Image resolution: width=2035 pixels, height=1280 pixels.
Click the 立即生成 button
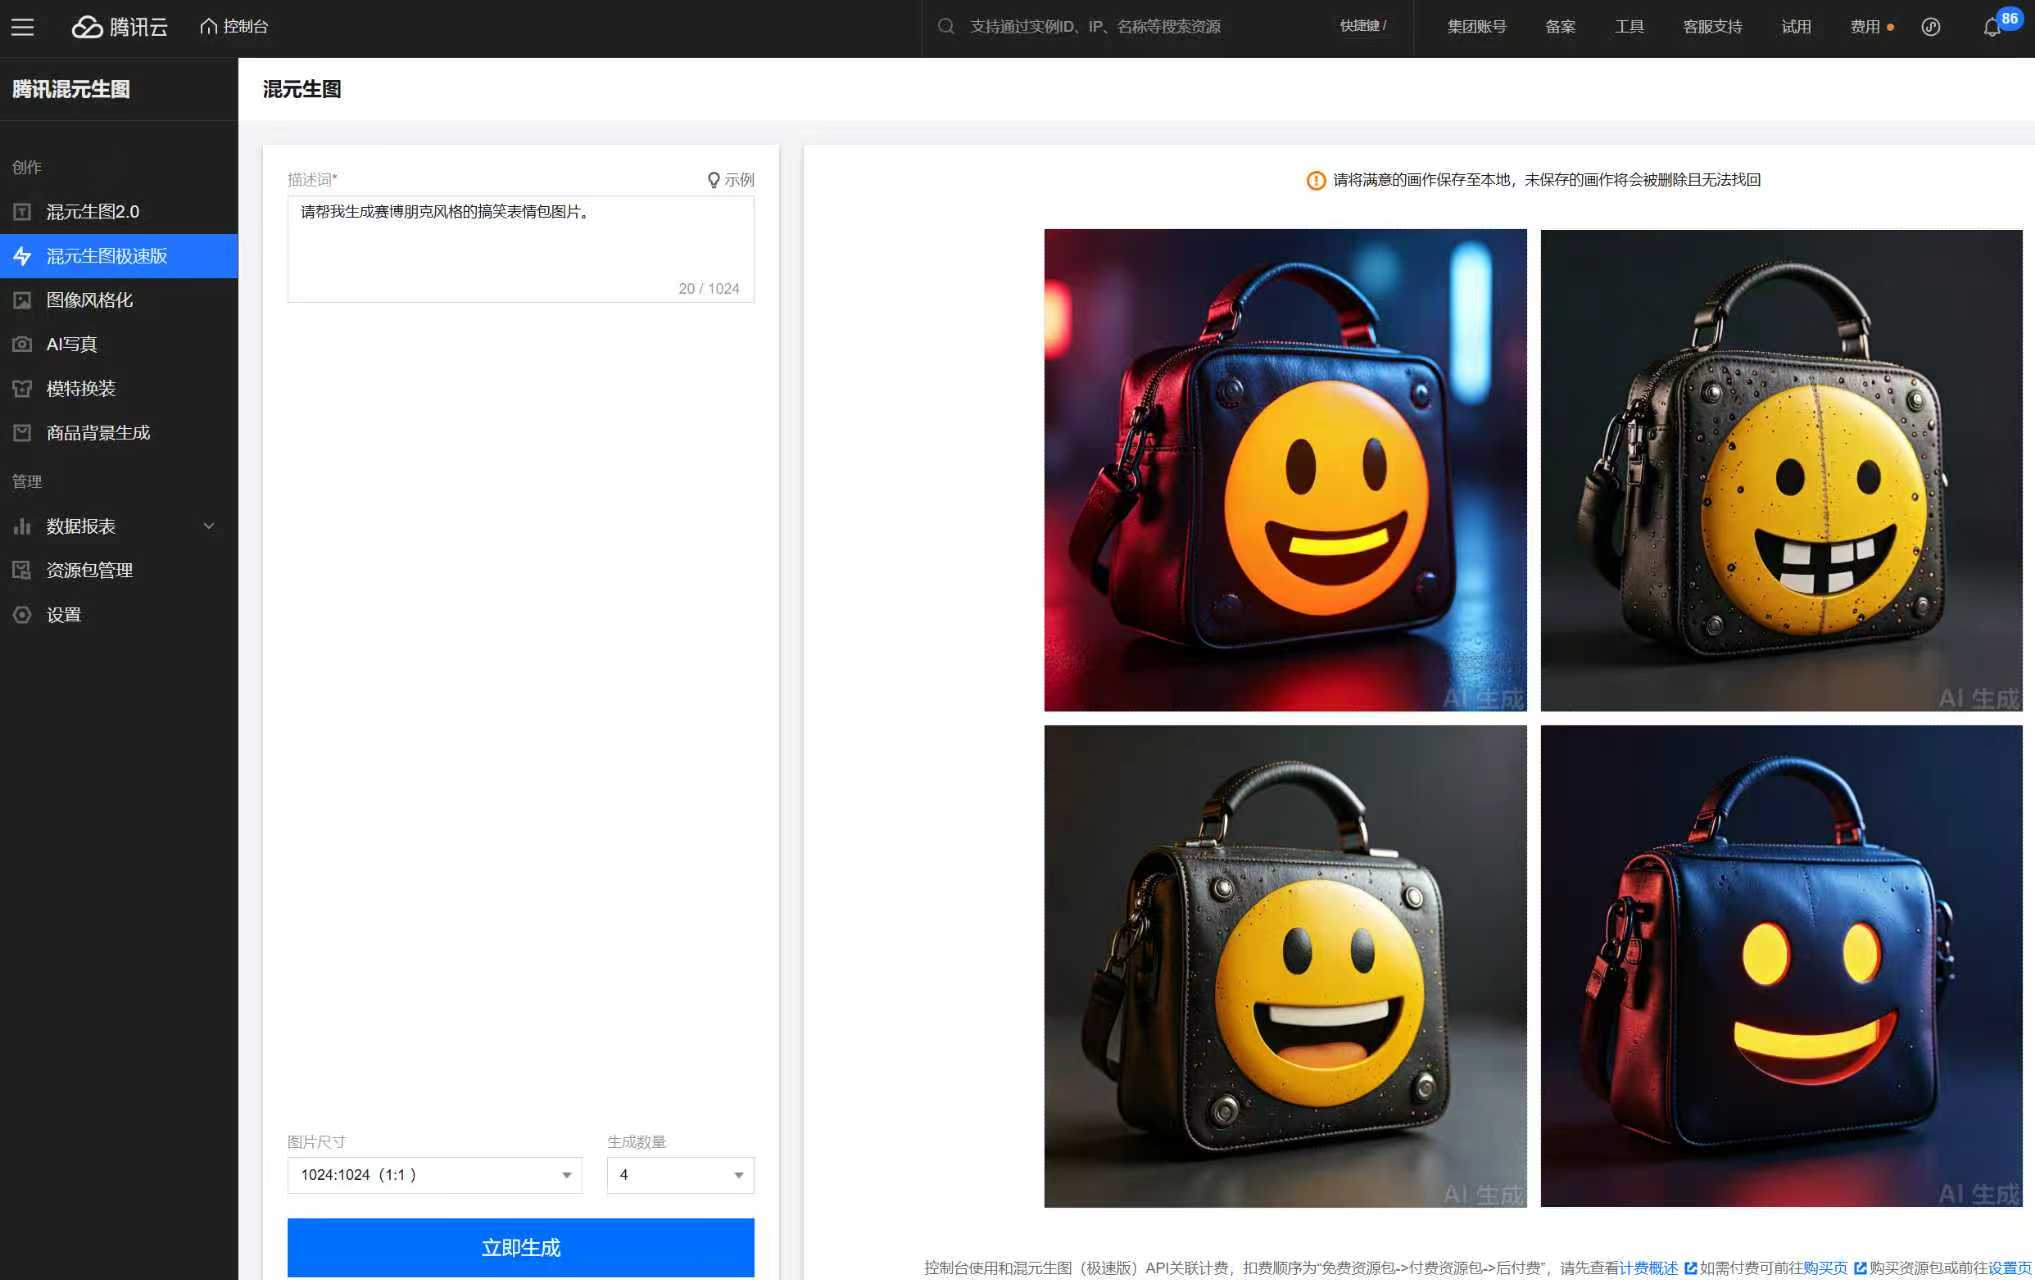tap(520, 1247)
